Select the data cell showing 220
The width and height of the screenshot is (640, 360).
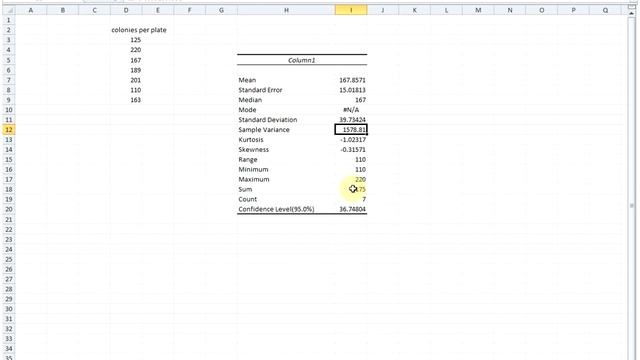click(x=126, y=50)
